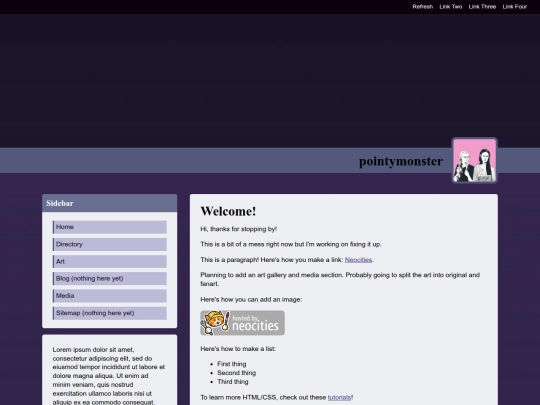Click the Sidebar heading
Screen dimensions: 540x405
[60, 203]
